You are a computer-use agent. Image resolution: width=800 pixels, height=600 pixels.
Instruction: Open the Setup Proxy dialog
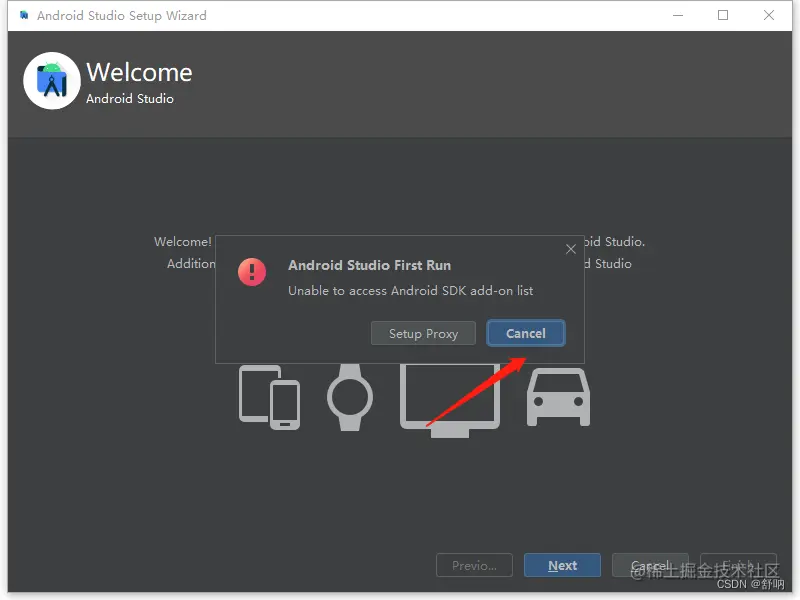tap(423, 333)
